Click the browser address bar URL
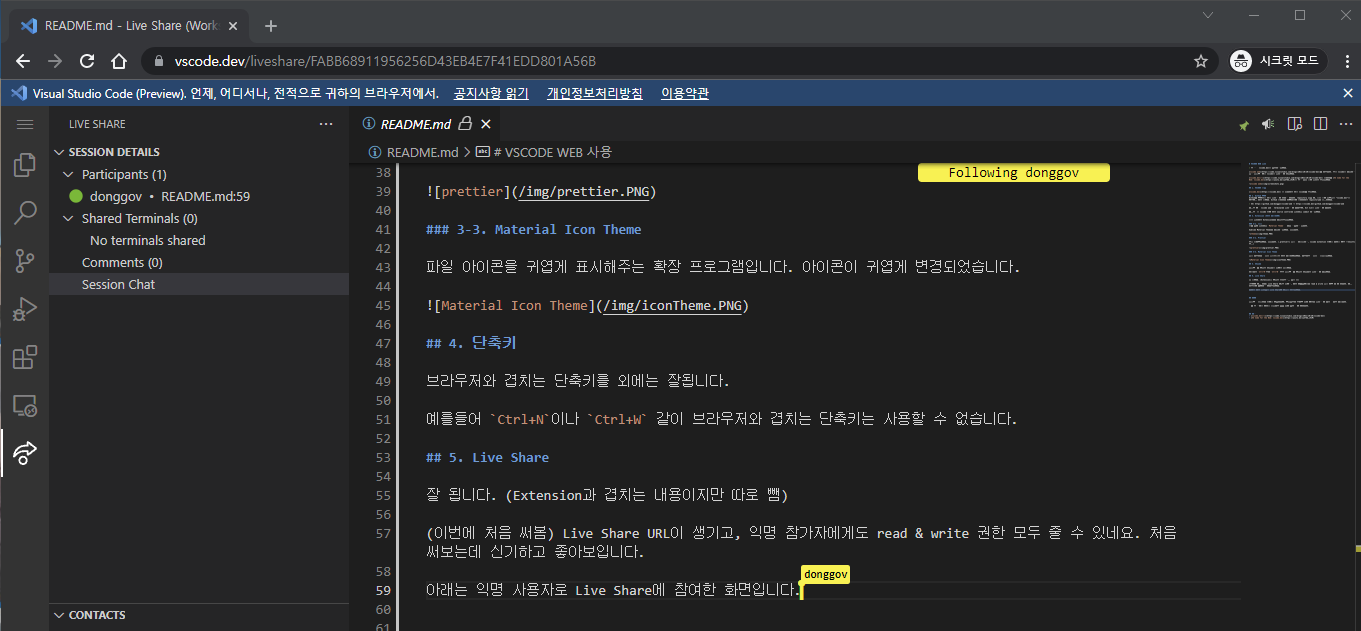This screenshot has width=1361, height=631. click(x=385, y=61)
